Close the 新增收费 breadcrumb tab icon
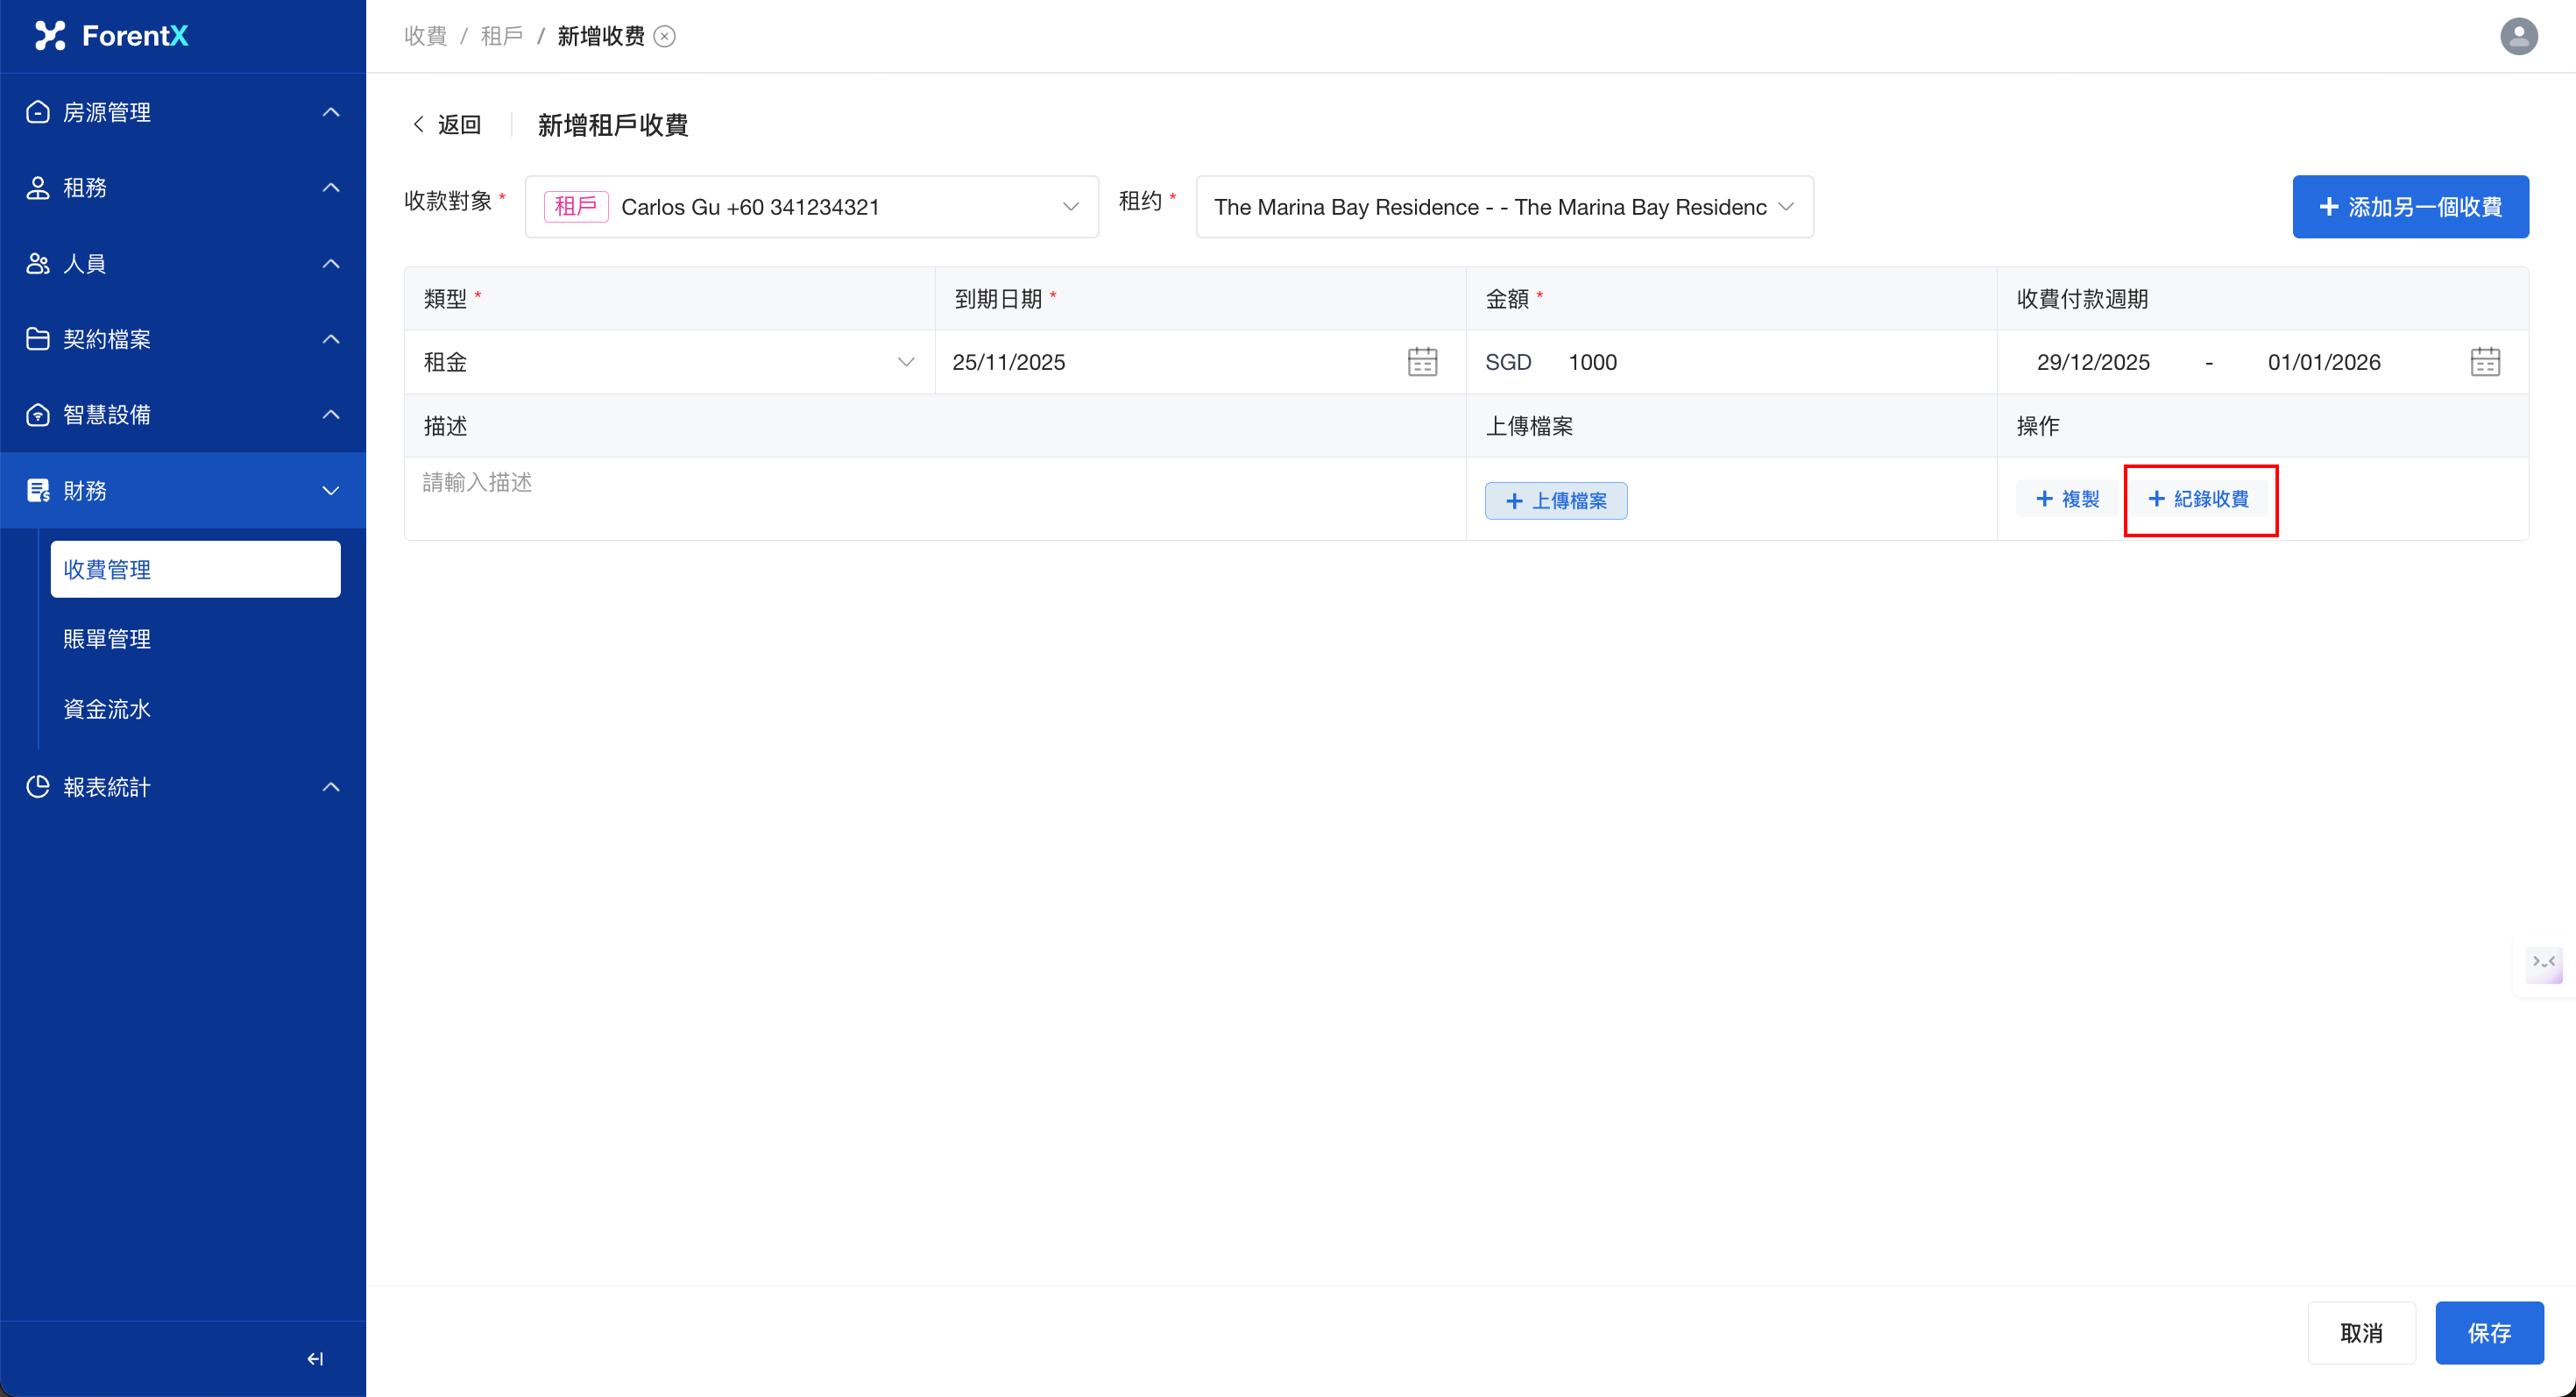Image resolution: width=2576 pixels, height=1397 pixels. tap(665, 36)
